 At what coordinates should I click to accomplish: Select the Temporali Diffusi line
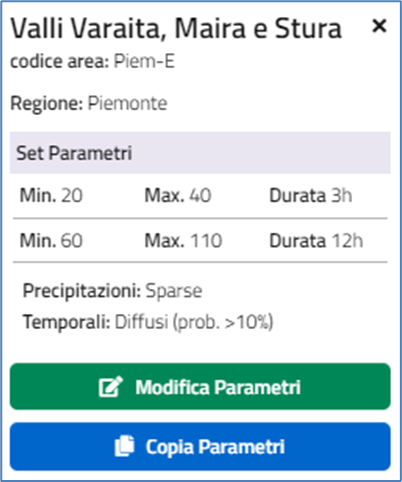[148, 322]
